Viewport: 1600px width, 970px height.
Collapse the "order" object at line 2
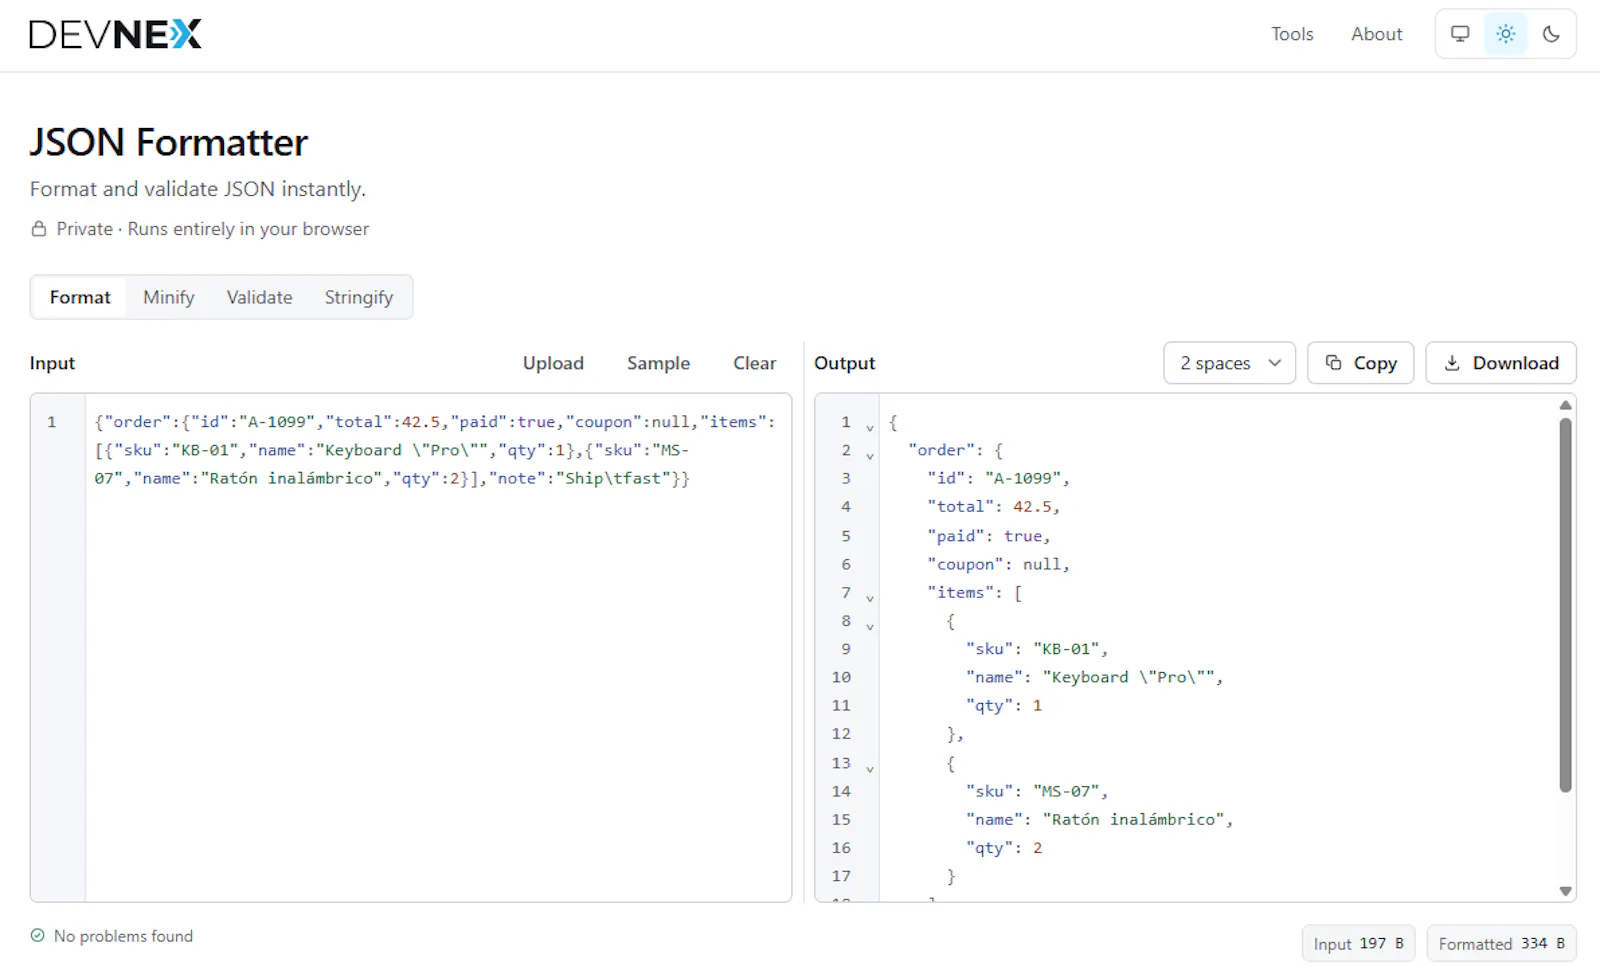[x=870, y=455]
